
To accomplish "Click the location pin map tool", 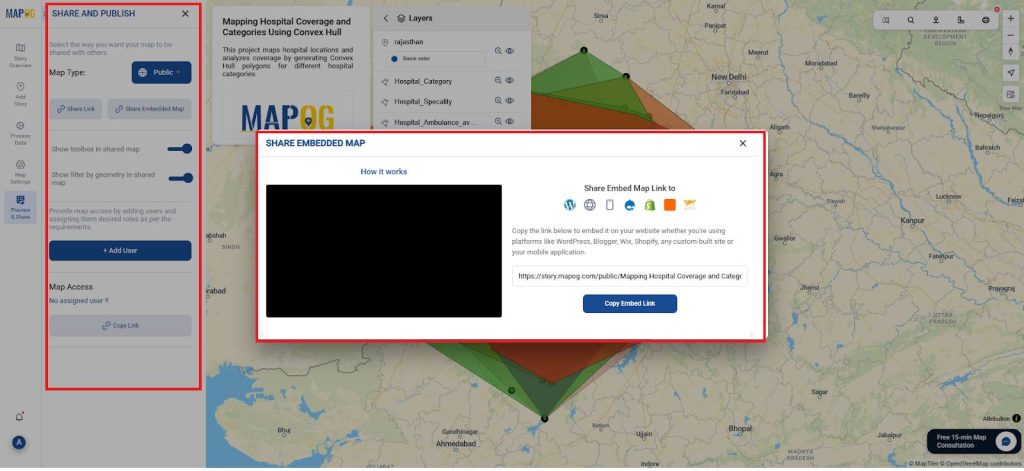I will tap(936, 20).
